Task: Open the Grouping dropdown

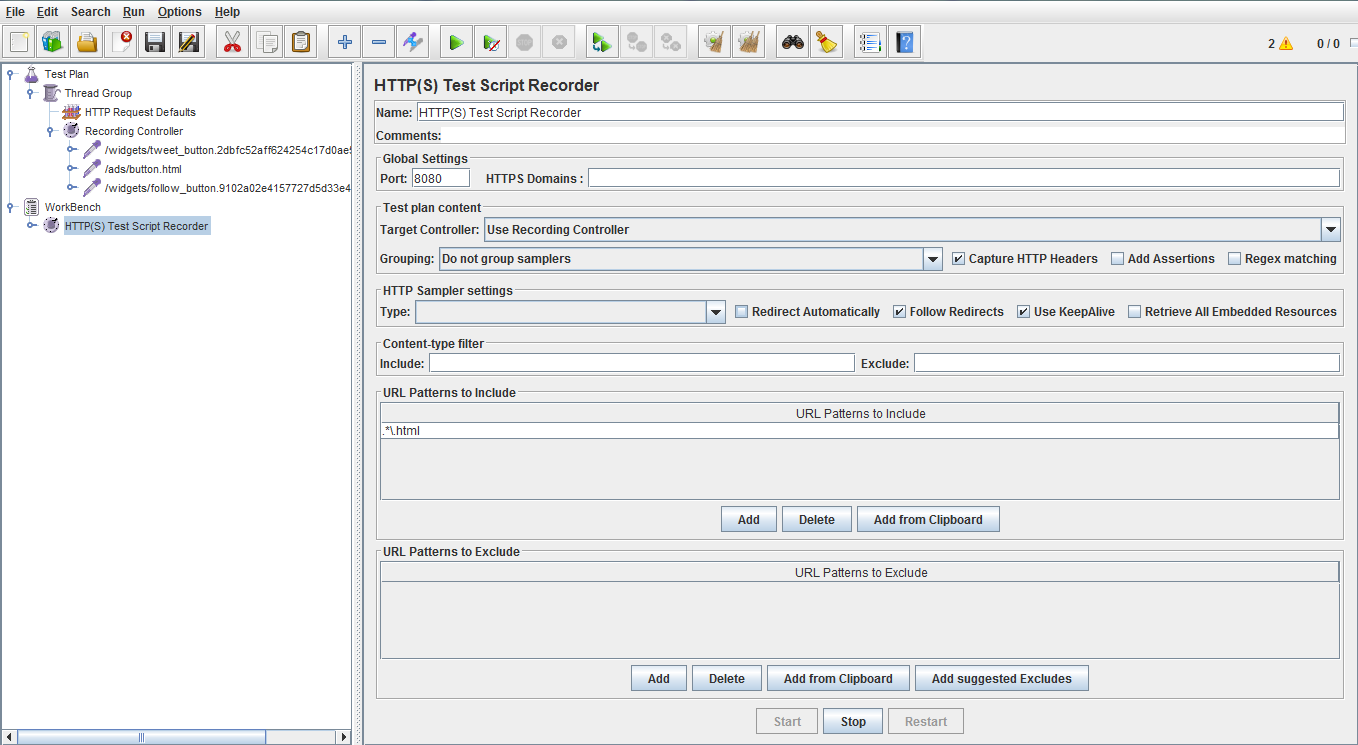Action: [x=932, y=258]
